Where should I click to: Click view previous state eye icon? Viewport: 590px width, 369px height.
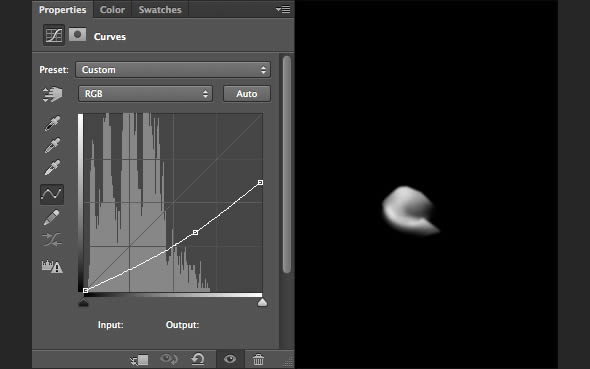(169, 359)
